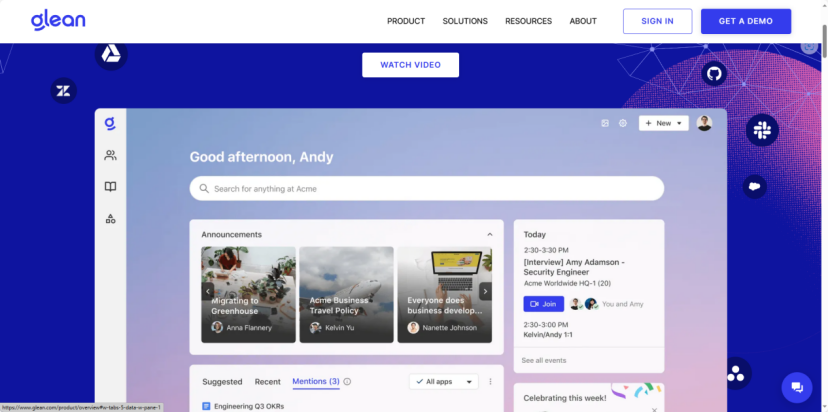Click the Celebrating this week! heading
Image resolution: width=829 pixels, height=413 pixels.
click(x=565, y=398)
